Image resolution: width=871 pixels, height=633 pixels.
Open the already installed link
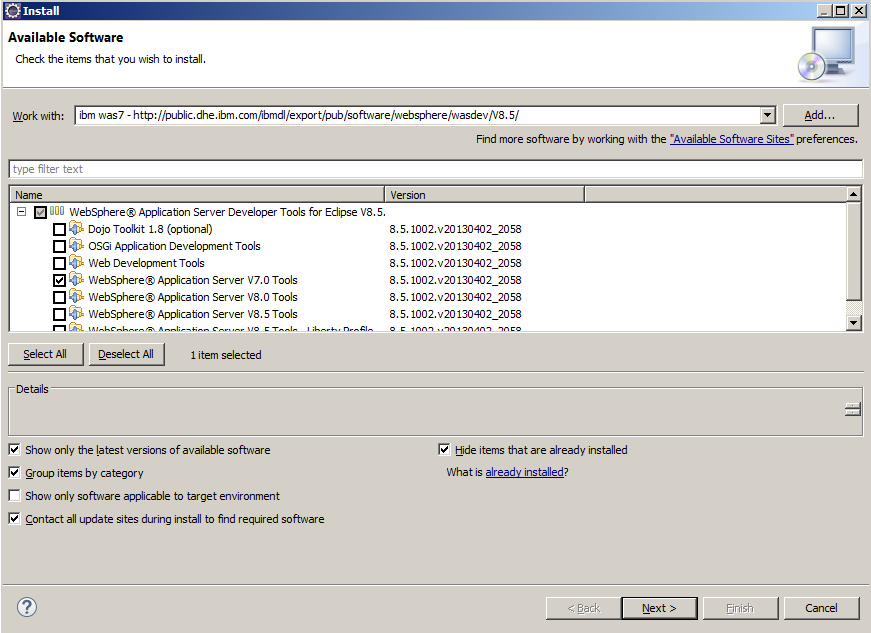(x=524, y=472)
